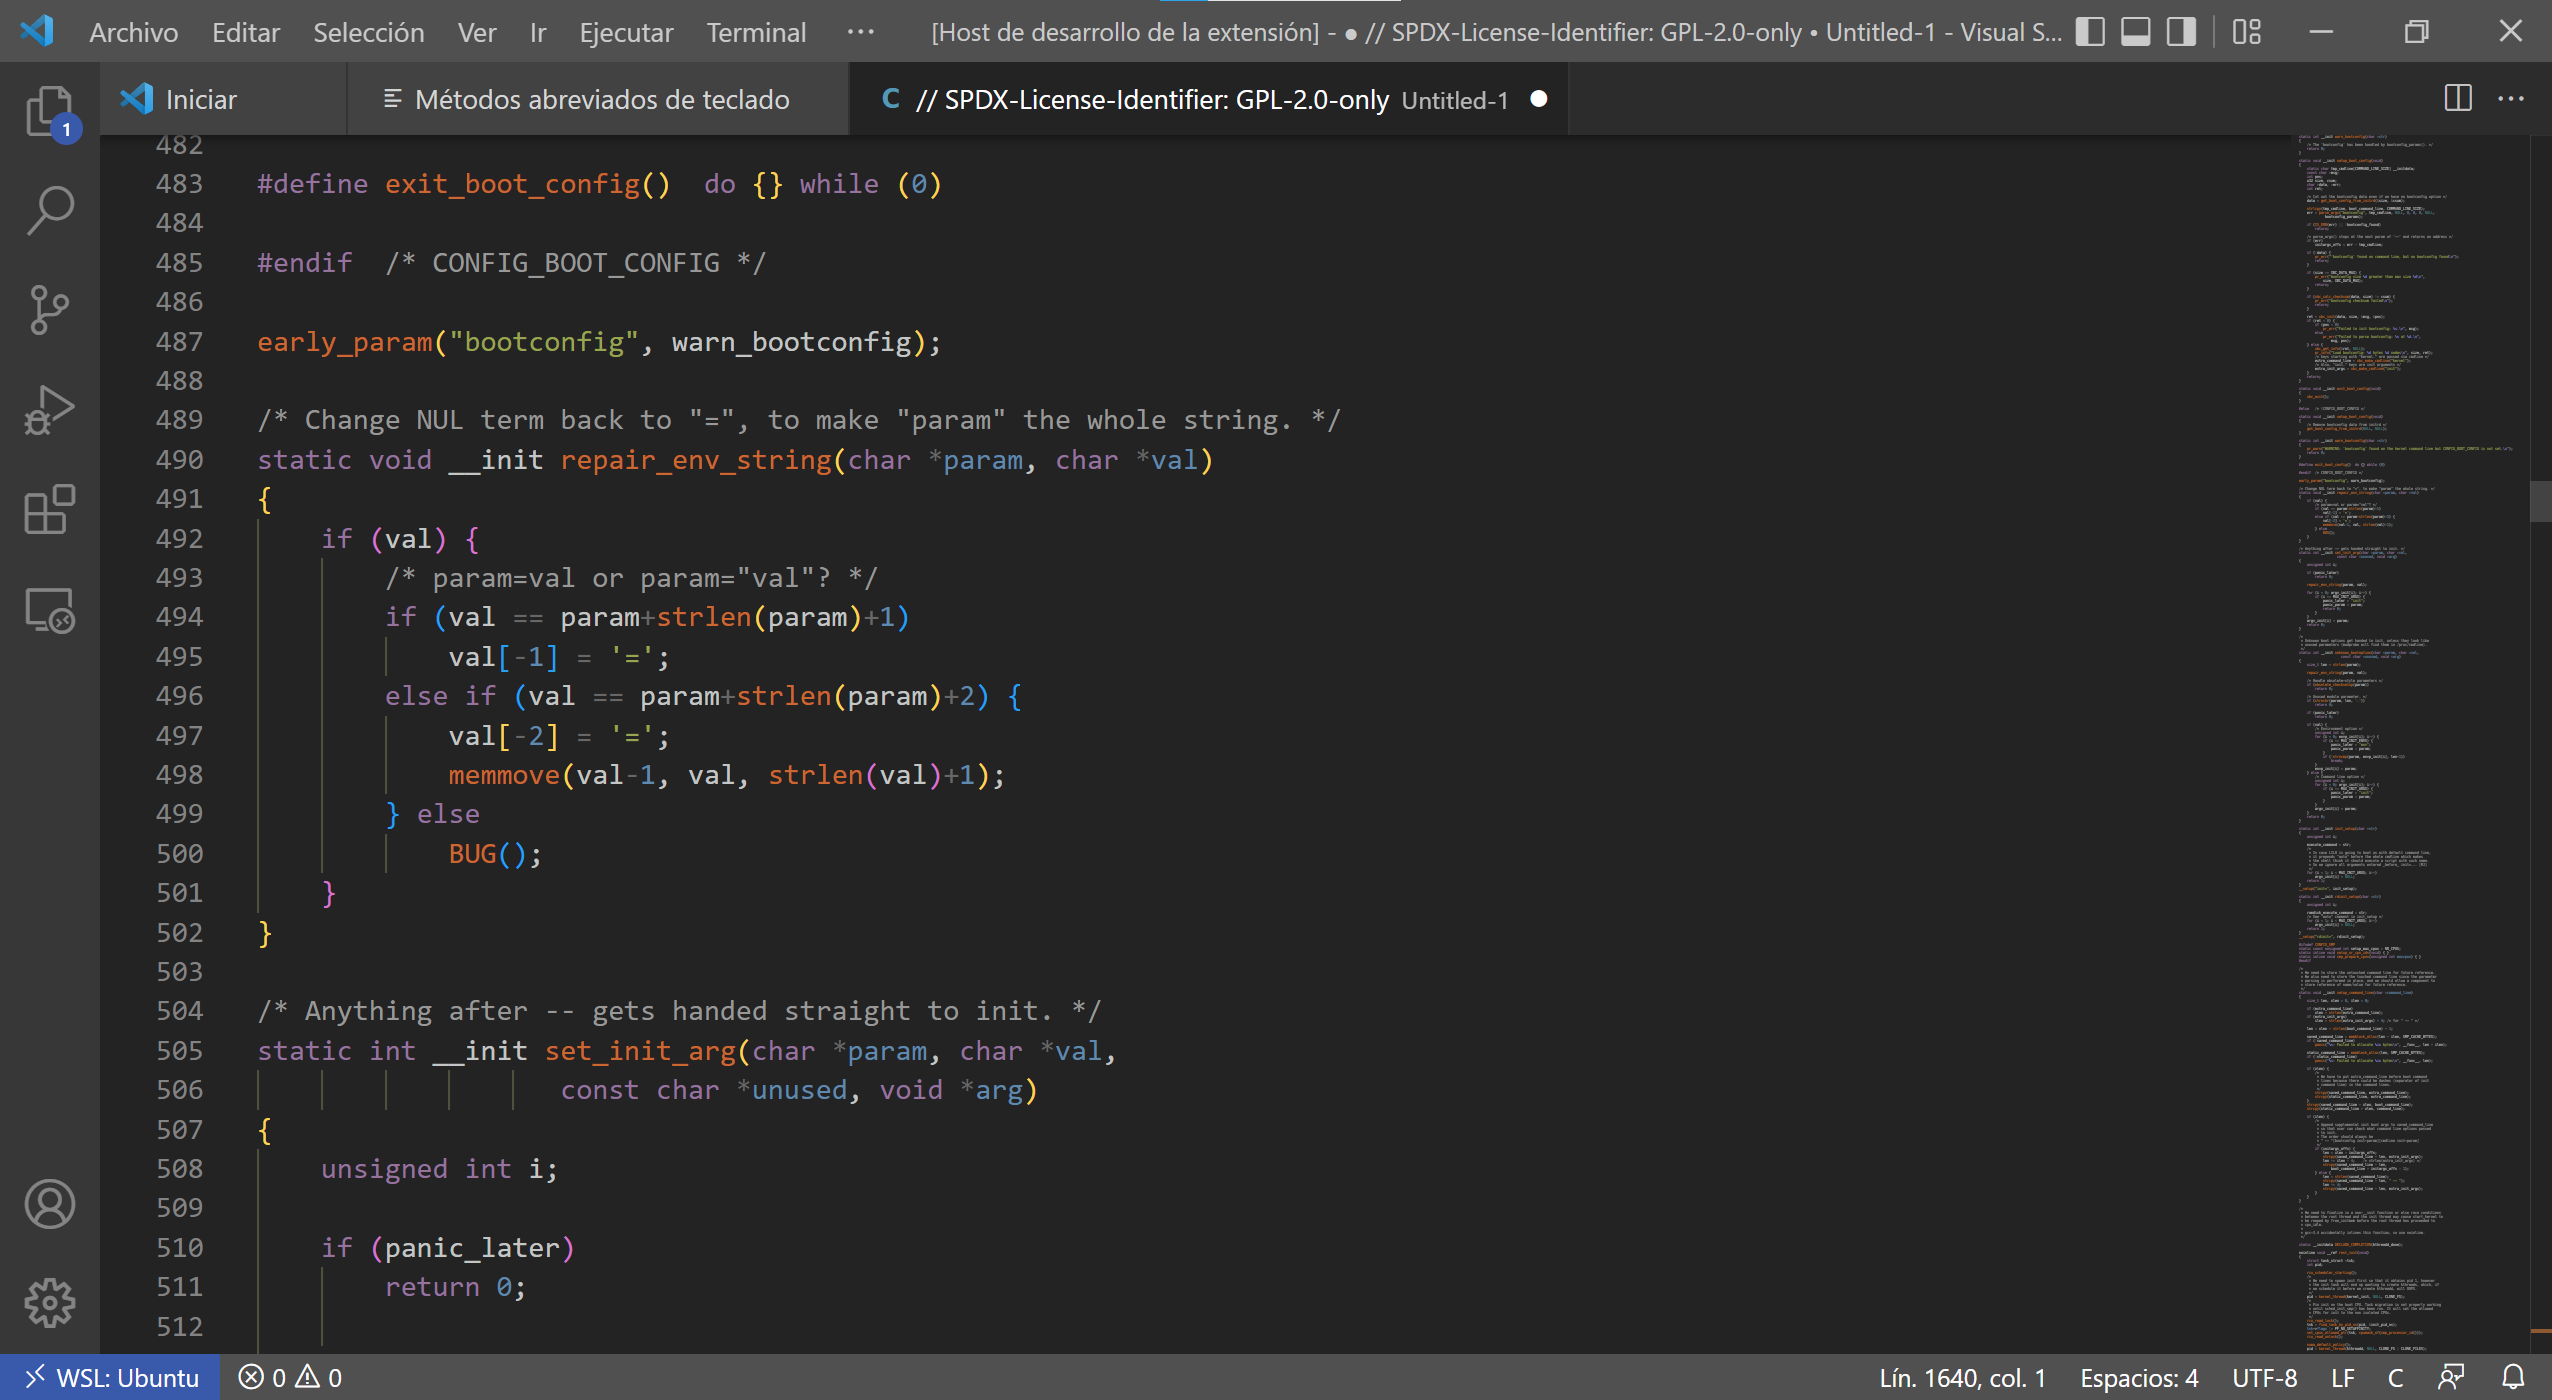Click line number 505 in gutter
This screenshot has height=1400, width=2552.
click(x=179, y=1051)
